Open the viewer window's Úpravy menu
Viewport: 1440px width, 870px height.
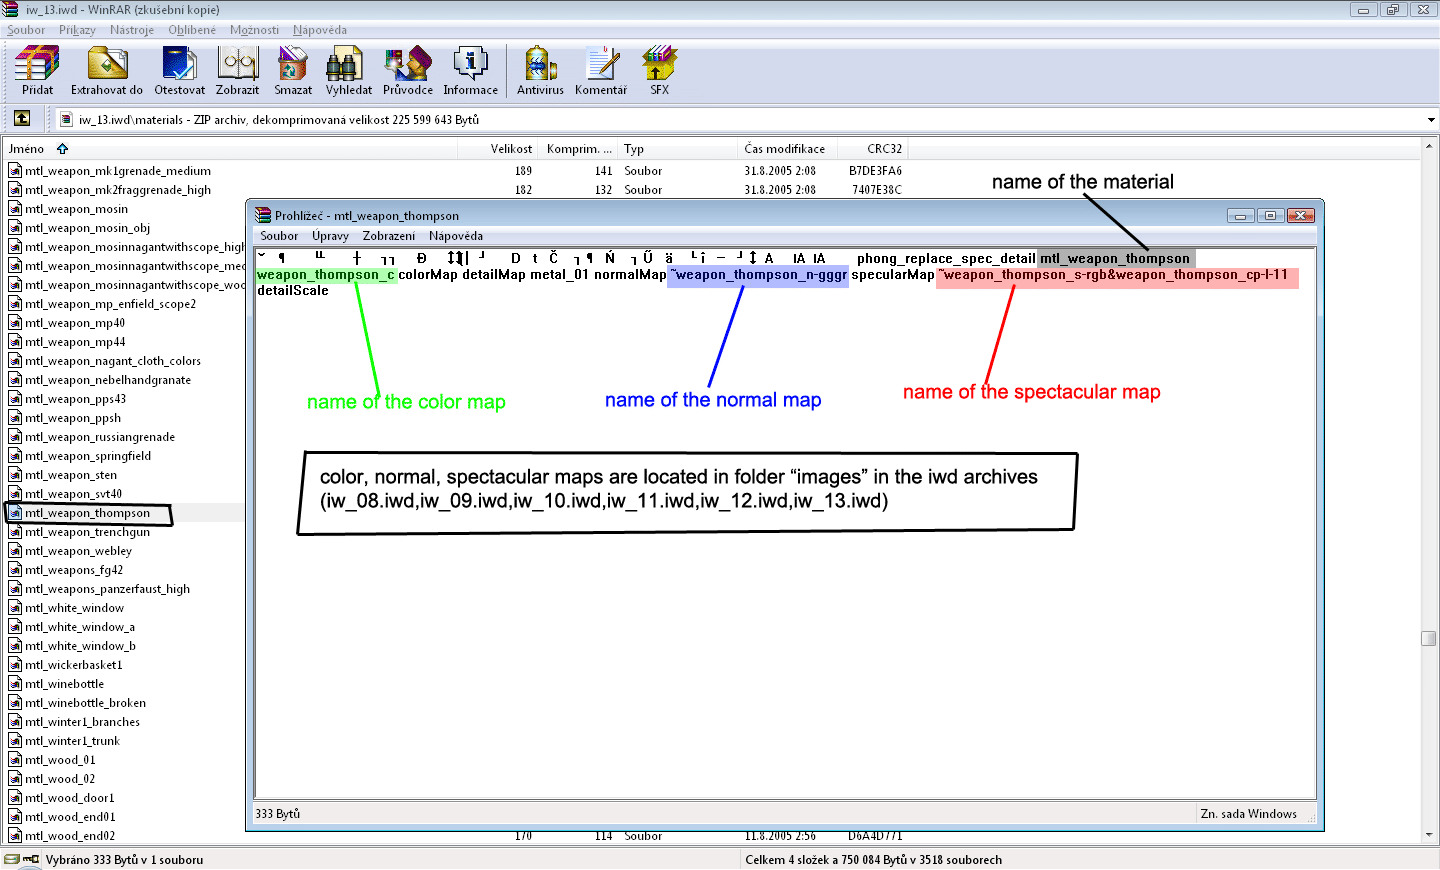[x=330, y=236]
